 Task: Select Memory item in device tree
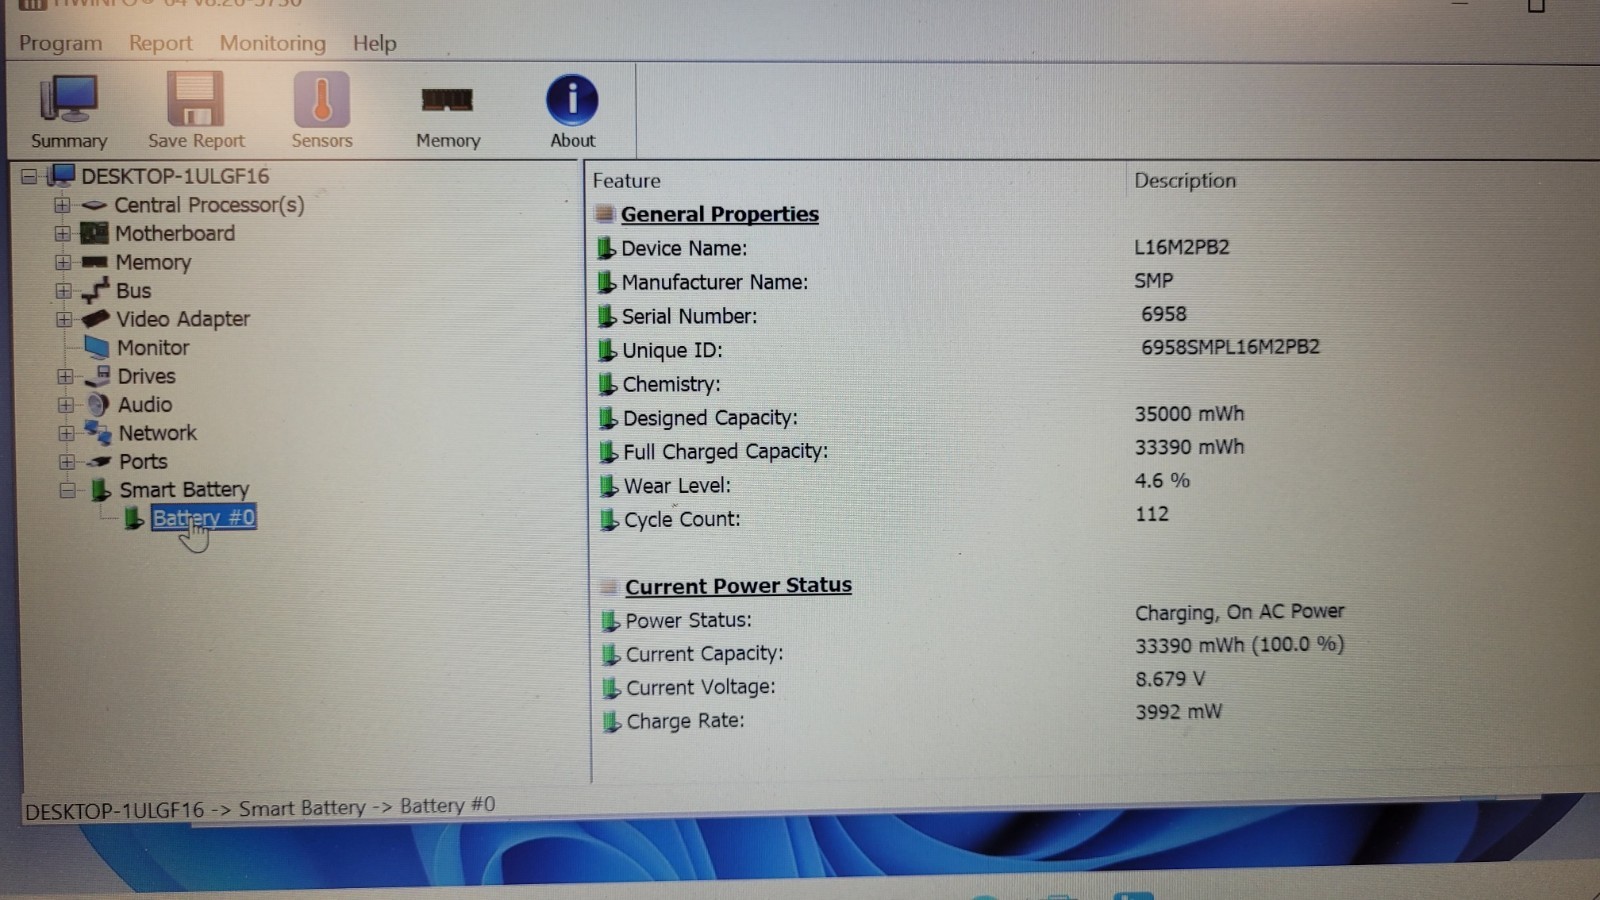153,262
